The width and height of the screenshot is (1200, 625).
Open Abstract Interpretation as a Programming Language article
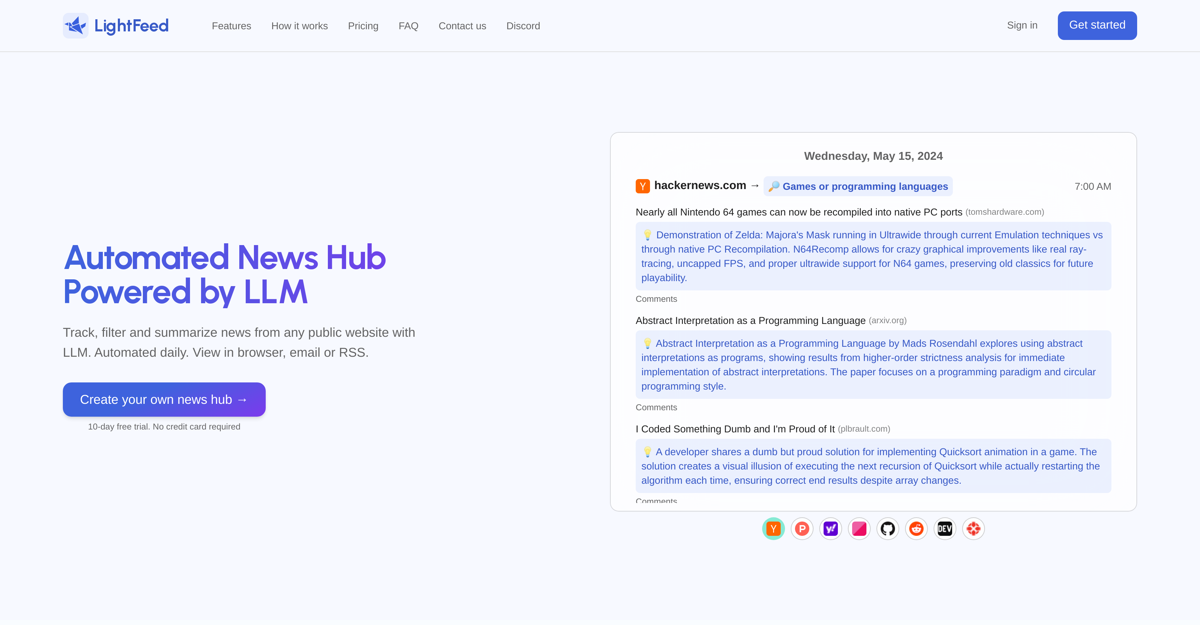click(751, 321)
